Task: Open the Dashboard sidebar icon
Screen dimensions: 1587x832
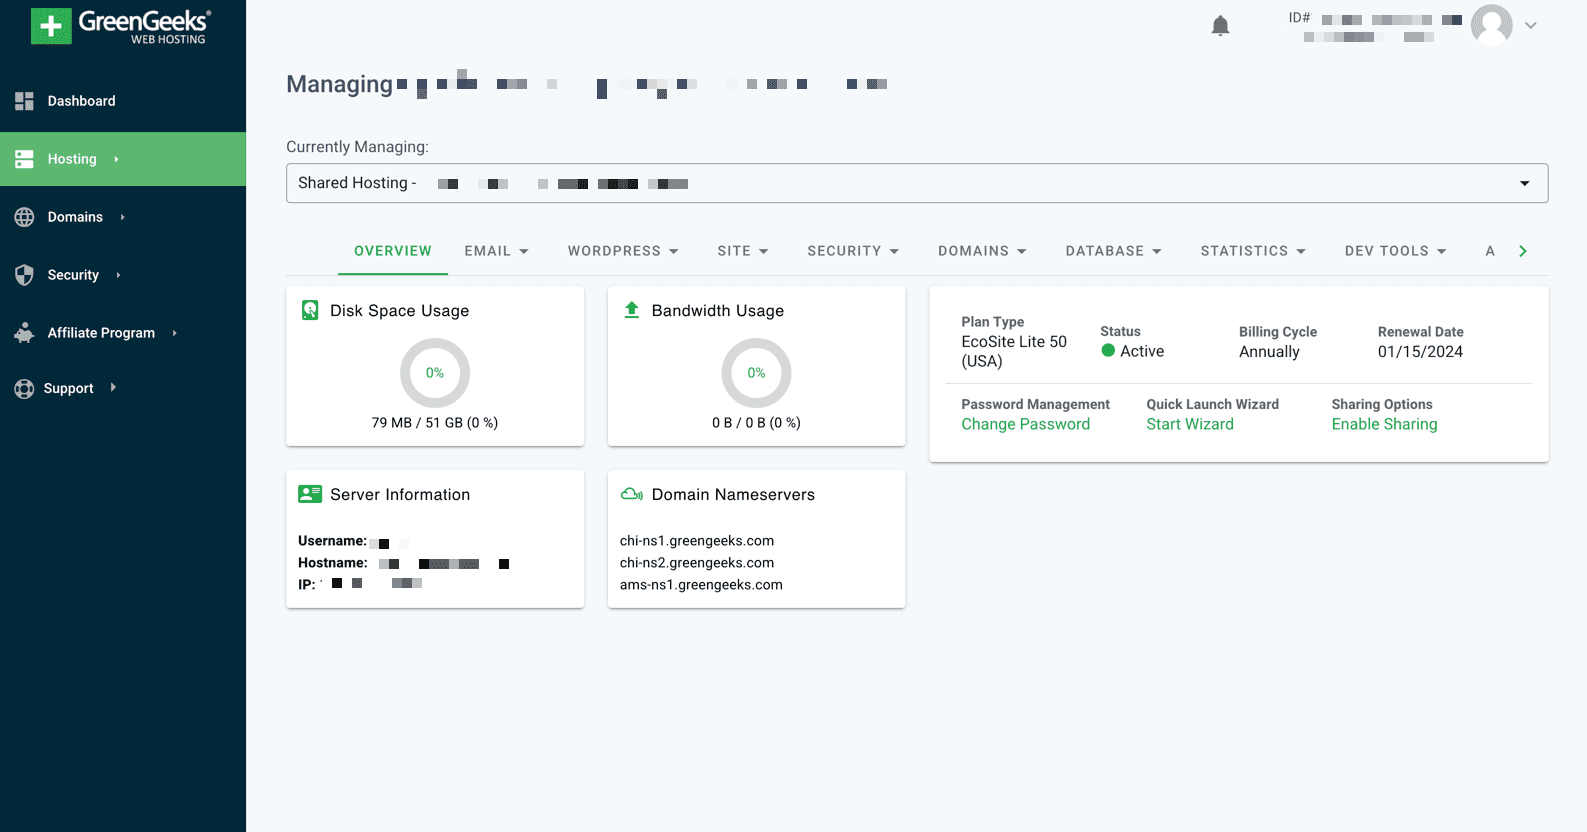Action: (25, 101)
